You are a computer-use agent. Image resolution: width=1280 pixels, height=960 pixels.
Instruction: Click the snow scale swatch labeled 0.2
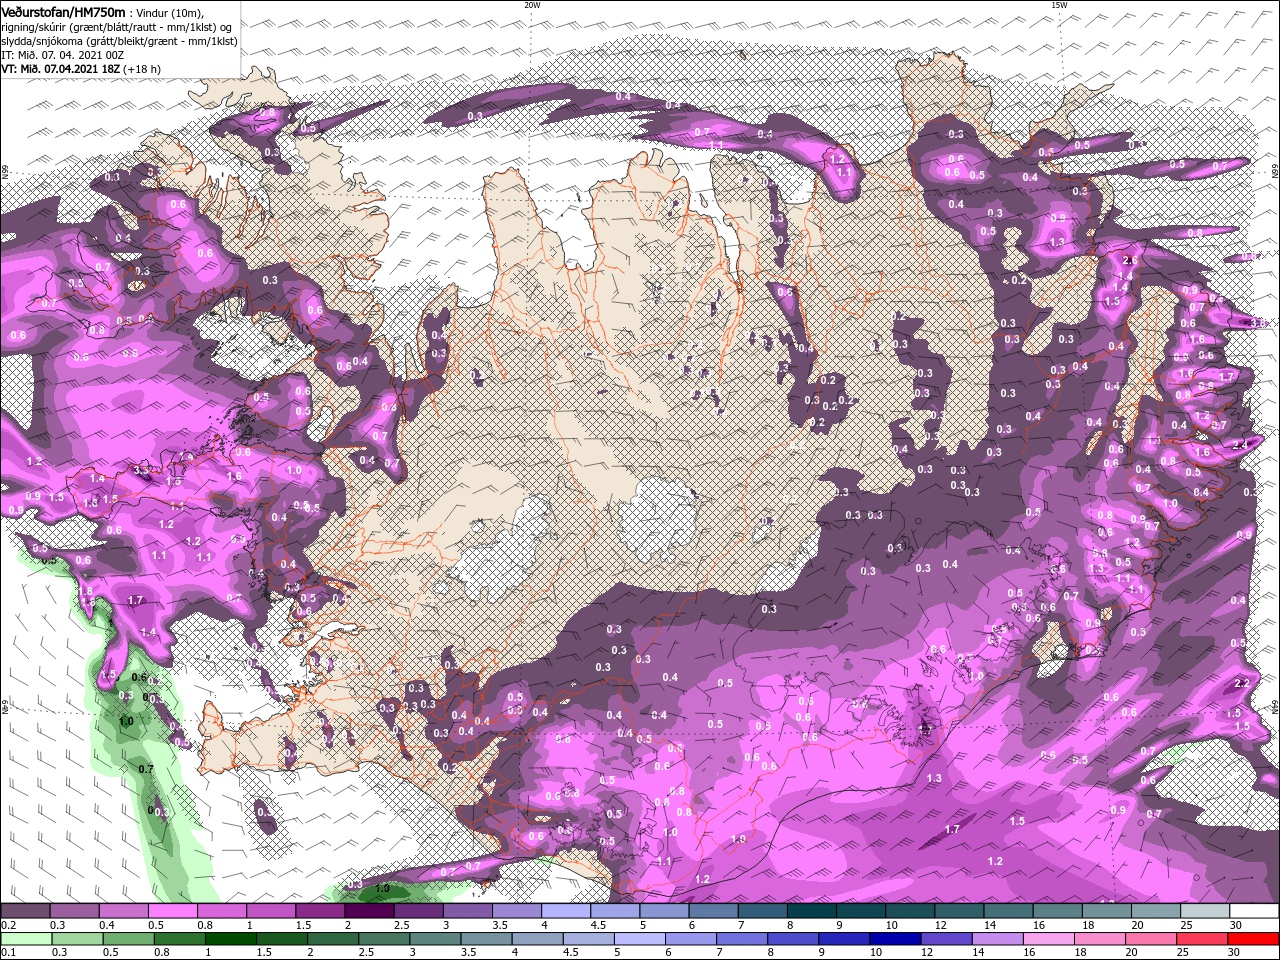coord(25,911)
